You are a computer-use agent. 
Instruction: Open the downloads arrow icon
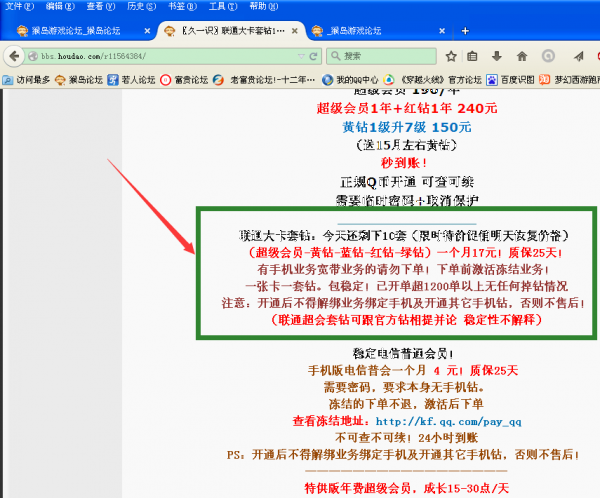[x=497, y=56]
